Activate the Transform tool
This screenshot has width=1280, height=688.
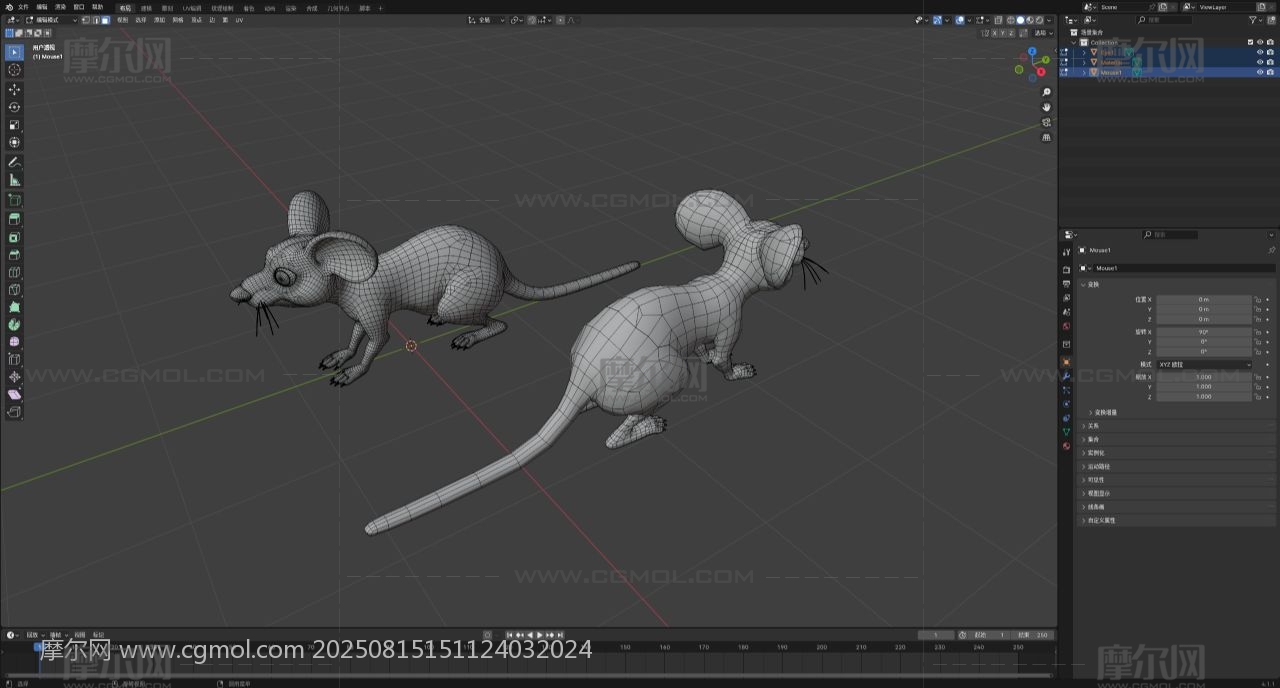(14, 142)
